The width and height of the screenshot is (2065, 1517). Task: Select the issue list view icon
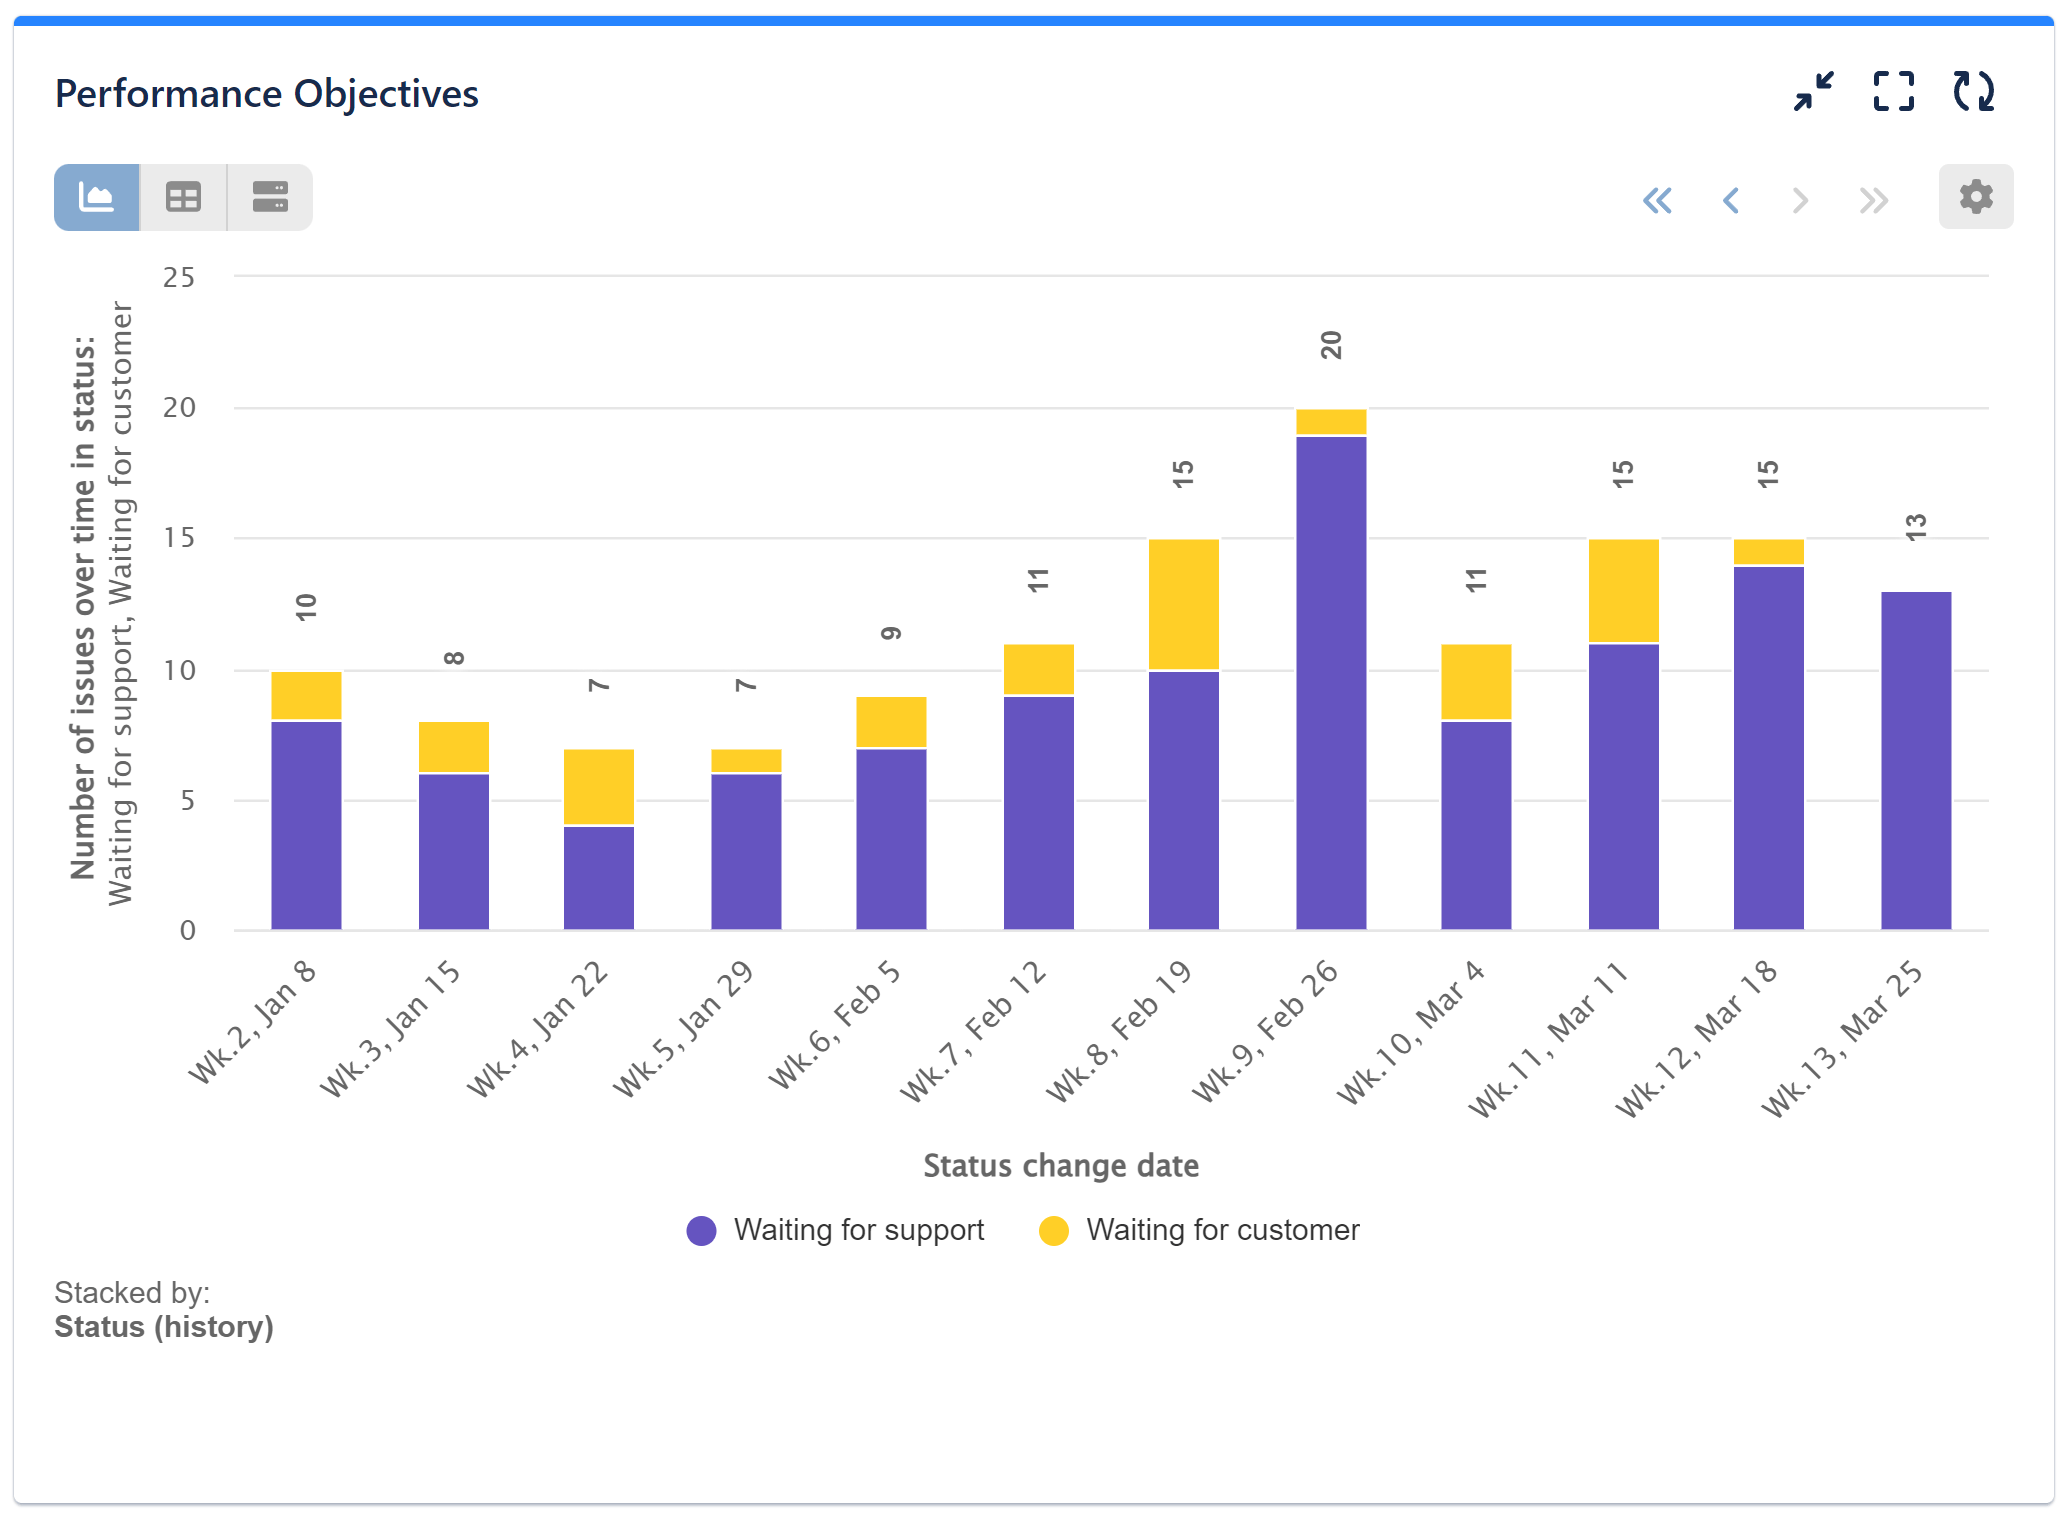click(x=268, y=197)
